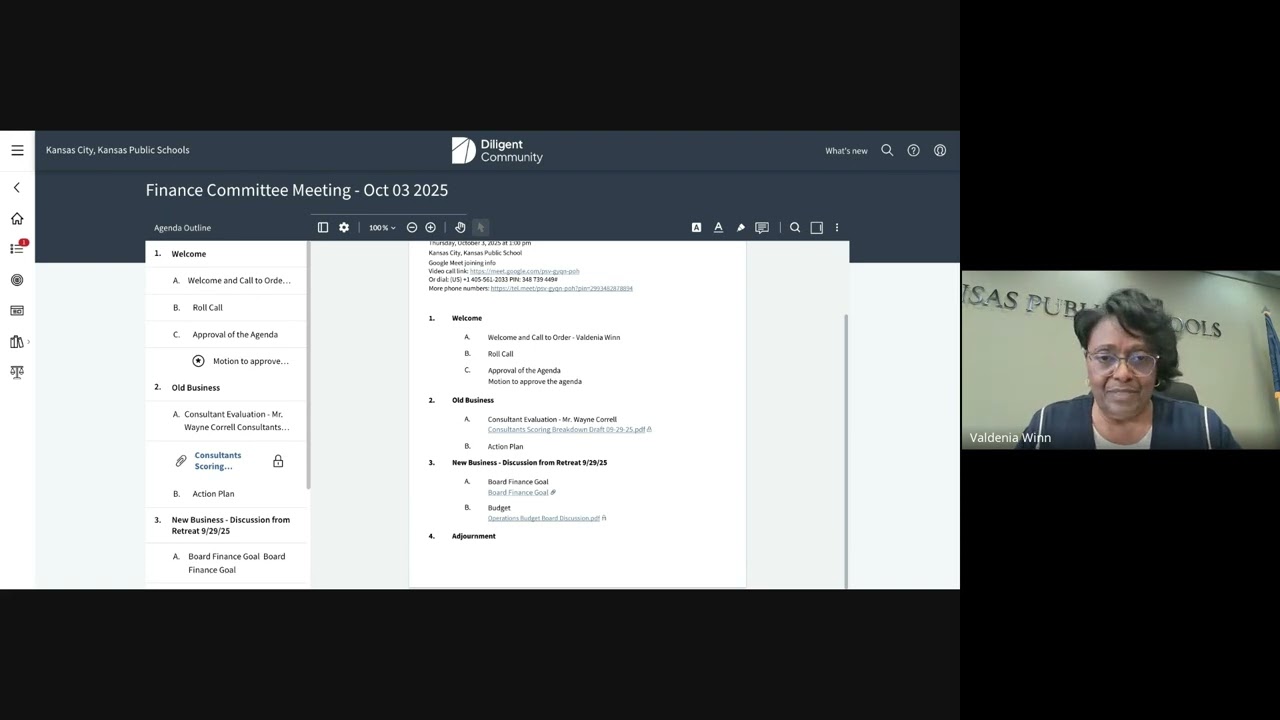Viewport: 1280px width, 720px height.
Task: Open the Board Finance Goal document link
Action: [x=518, y=493]
